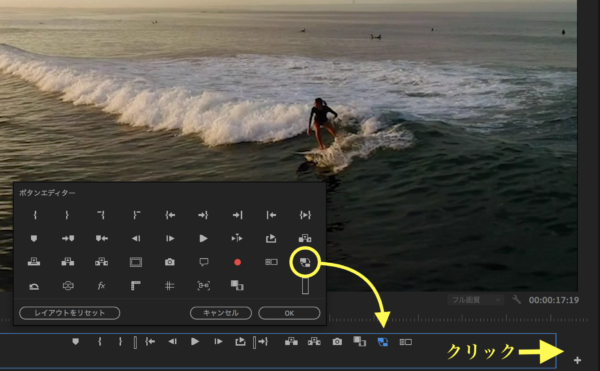Image resolution: width=600 pixels, height=371 pixels.
Task: Select Insert icon in Button Editor
Action: [x=305, y=239]
